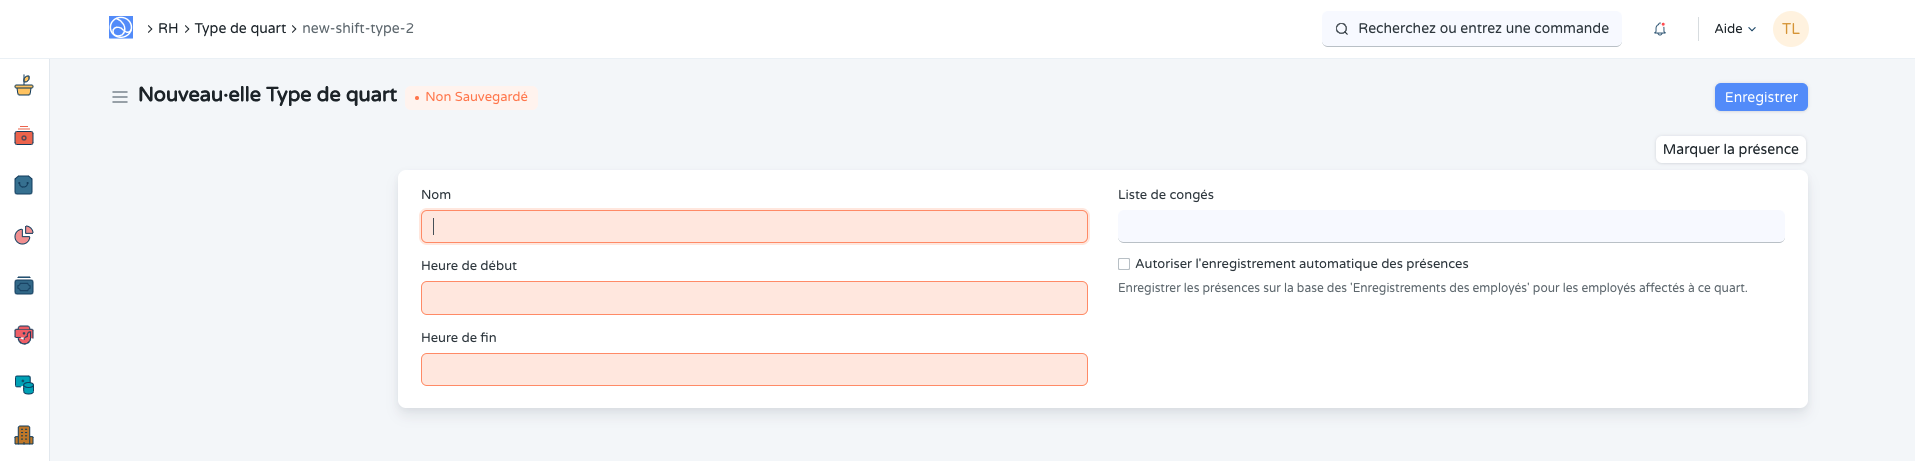Open the blue shopping bag sidebar icon
The image size is (1915, 461).
tap(24, 185)
